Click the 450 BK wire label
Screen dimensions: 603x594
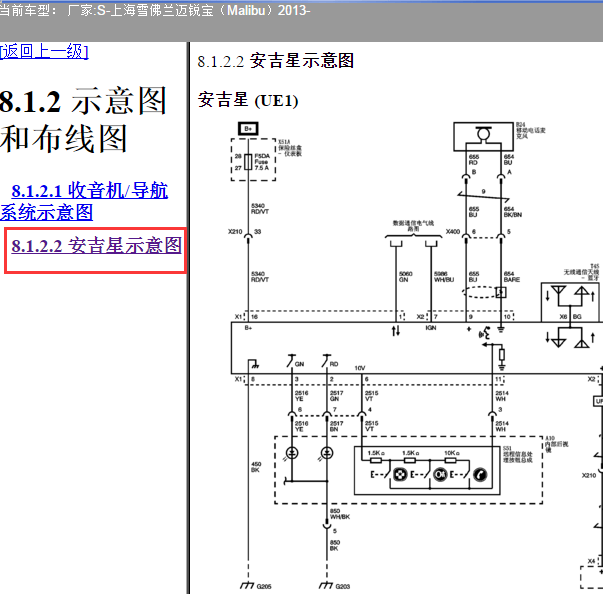256,467
